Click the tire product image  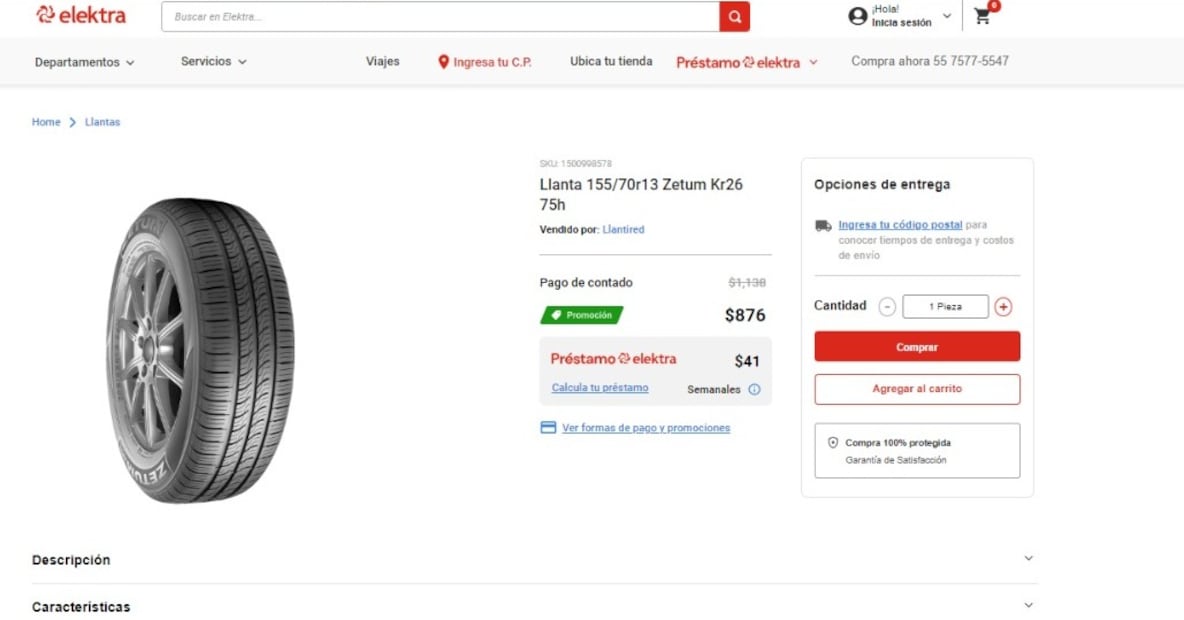click(x=199, y=350)
